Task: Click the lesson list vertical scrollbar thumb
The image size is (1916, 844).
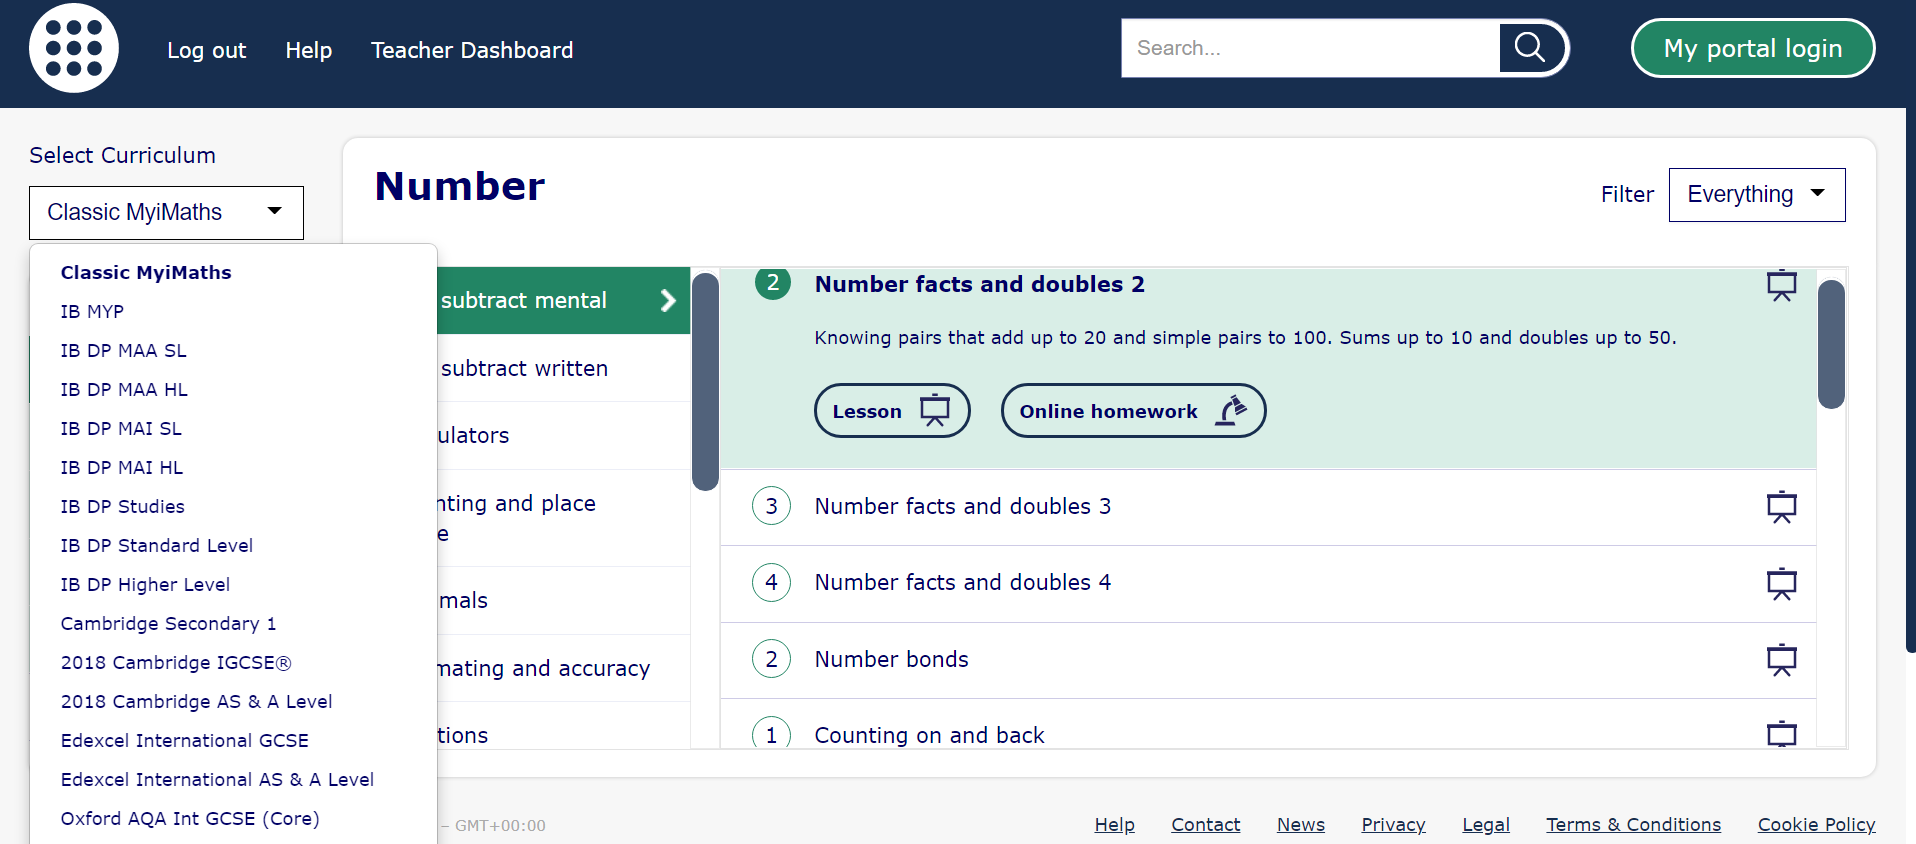Action: pyautogui.click(x=1830, y=345)
